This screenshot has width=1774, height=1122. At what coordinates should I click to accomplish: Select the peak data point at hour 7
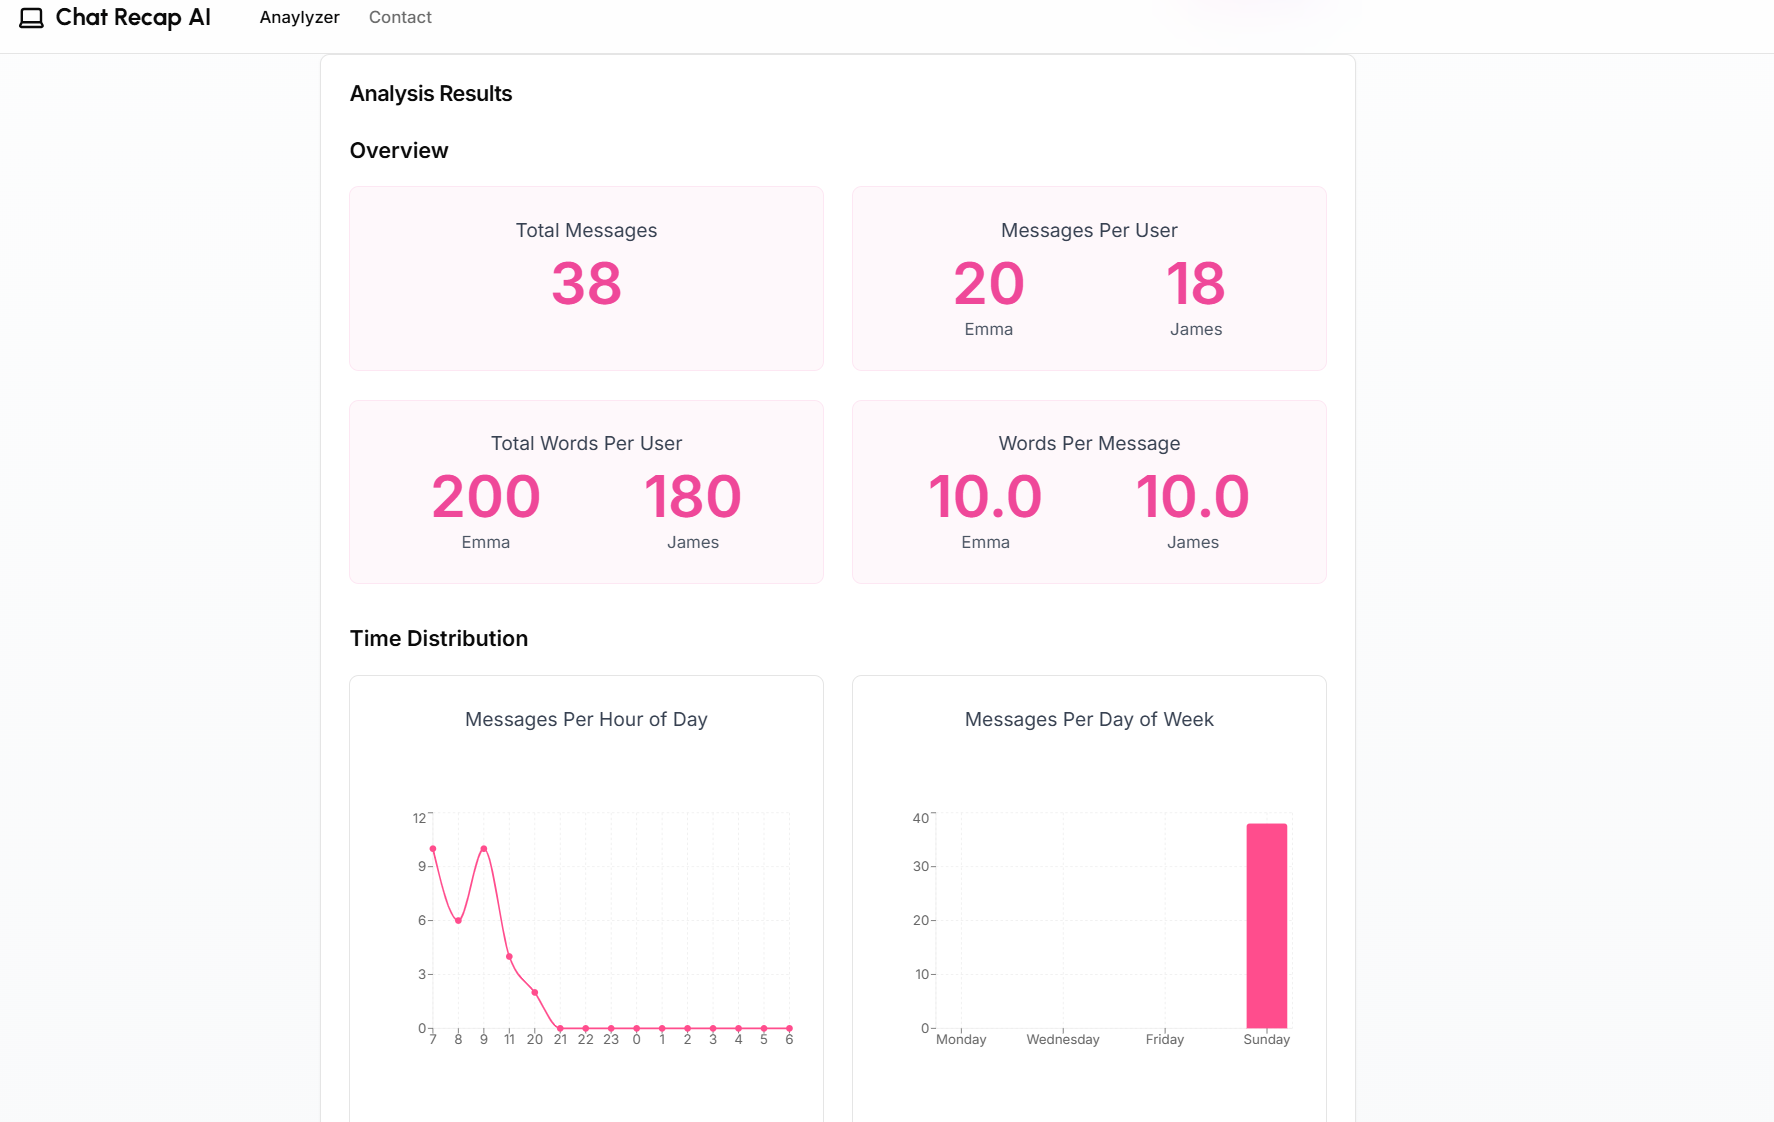433,849
